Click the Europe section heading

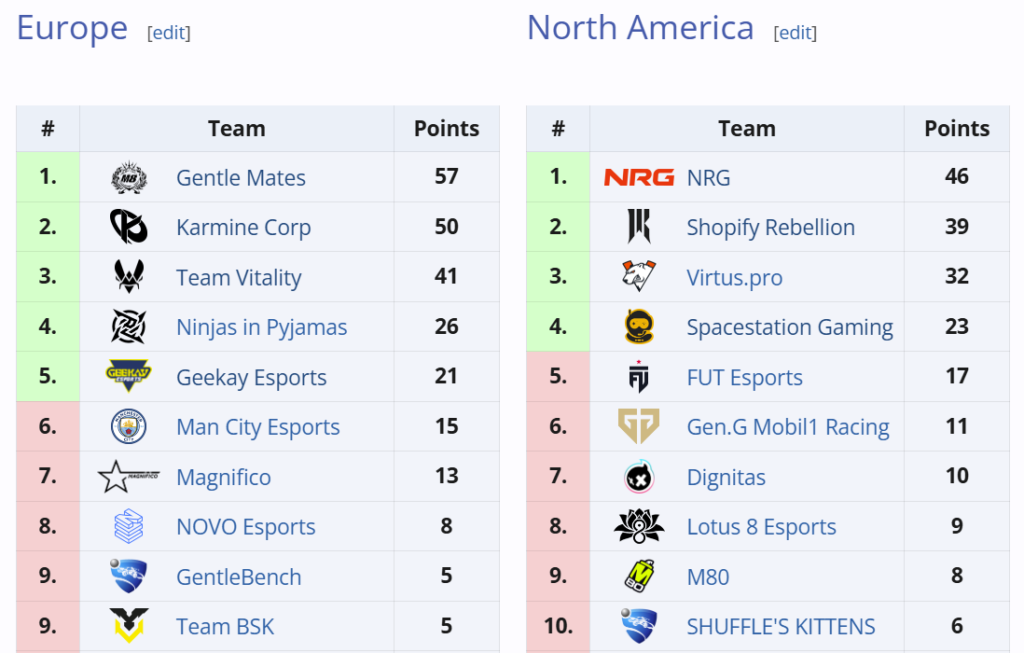pos(71,28)
